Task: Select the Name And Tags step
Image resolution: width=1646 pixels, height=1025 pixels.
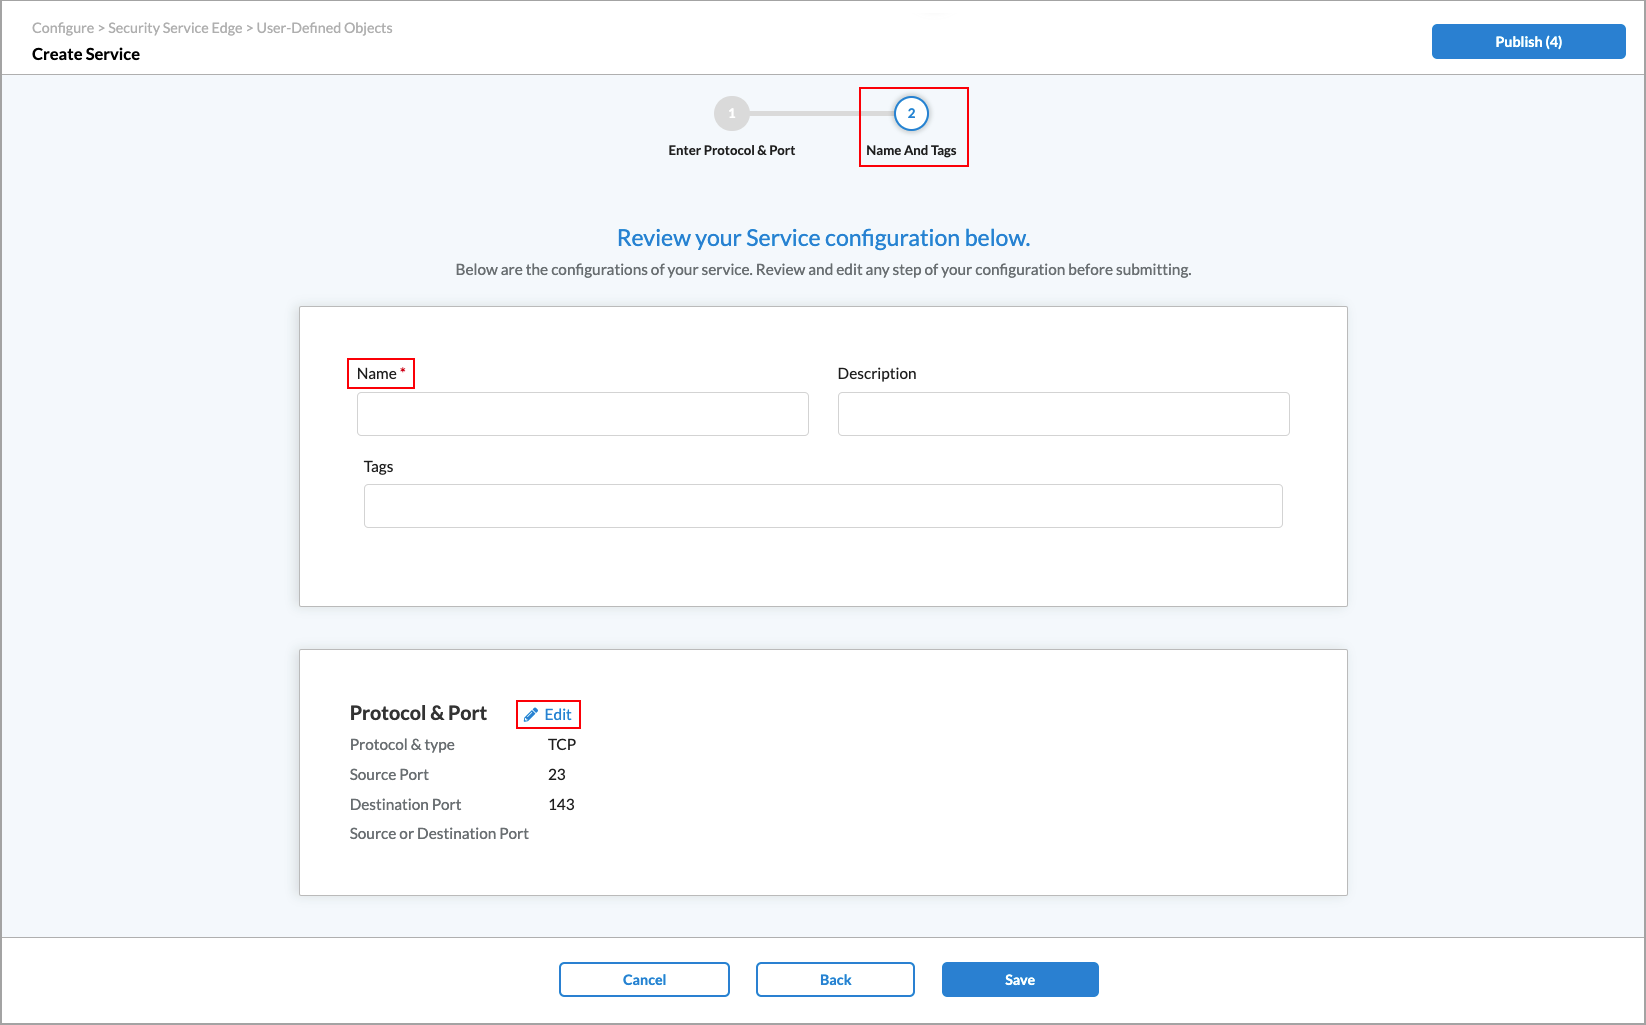Action: coord(911,150)
